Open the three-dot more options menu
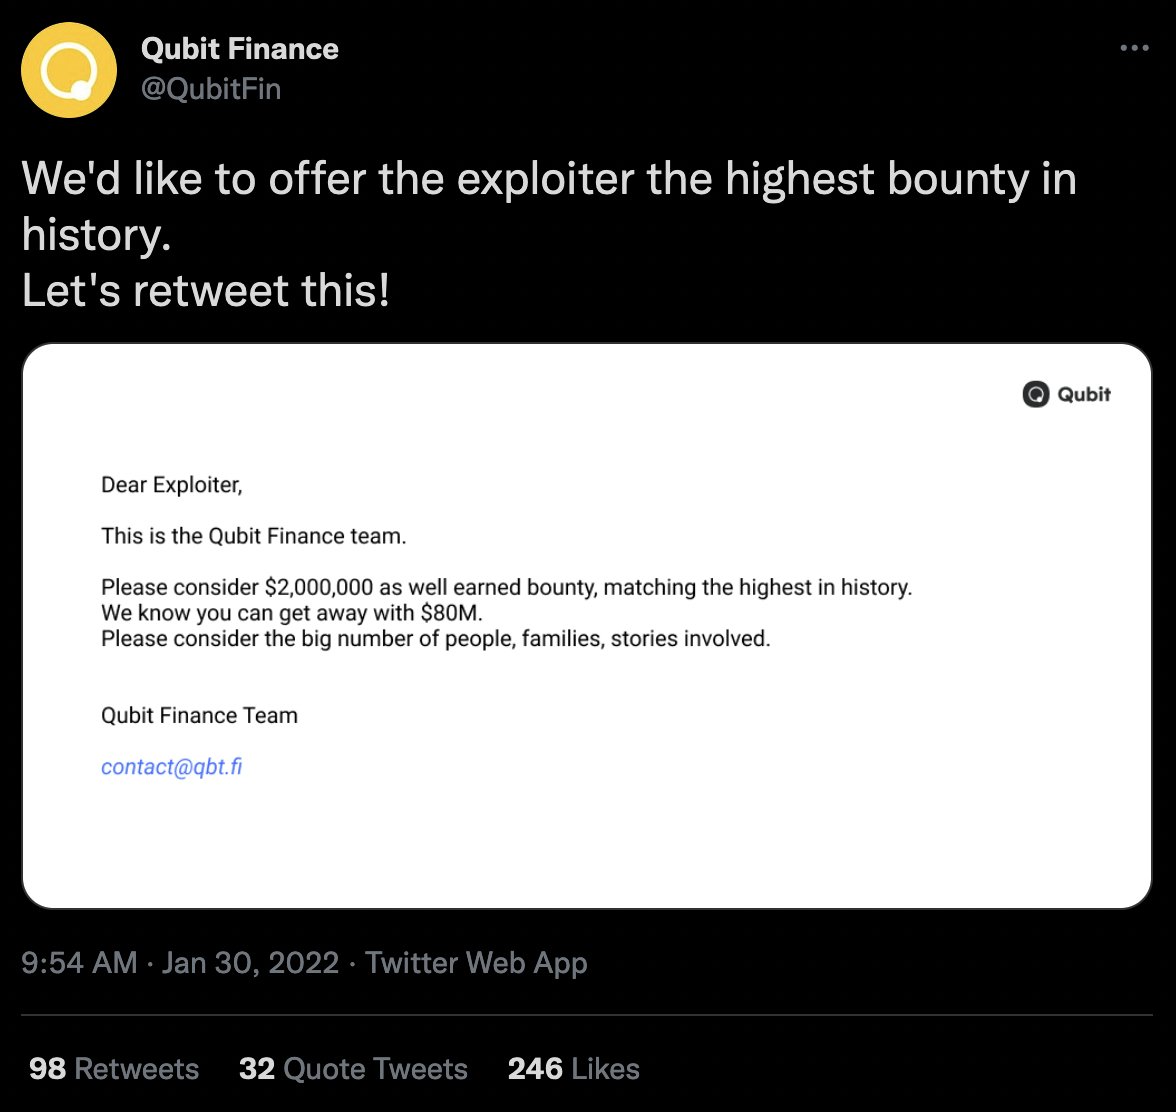Screen dimensions: 1176x1112 pos(1134,48)
